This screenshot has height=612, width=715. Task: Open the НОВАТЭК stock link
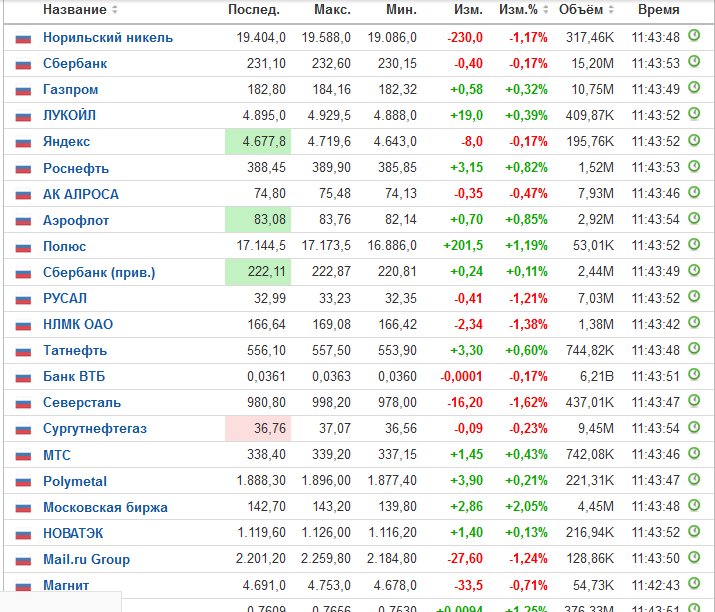tap(73, 533)
